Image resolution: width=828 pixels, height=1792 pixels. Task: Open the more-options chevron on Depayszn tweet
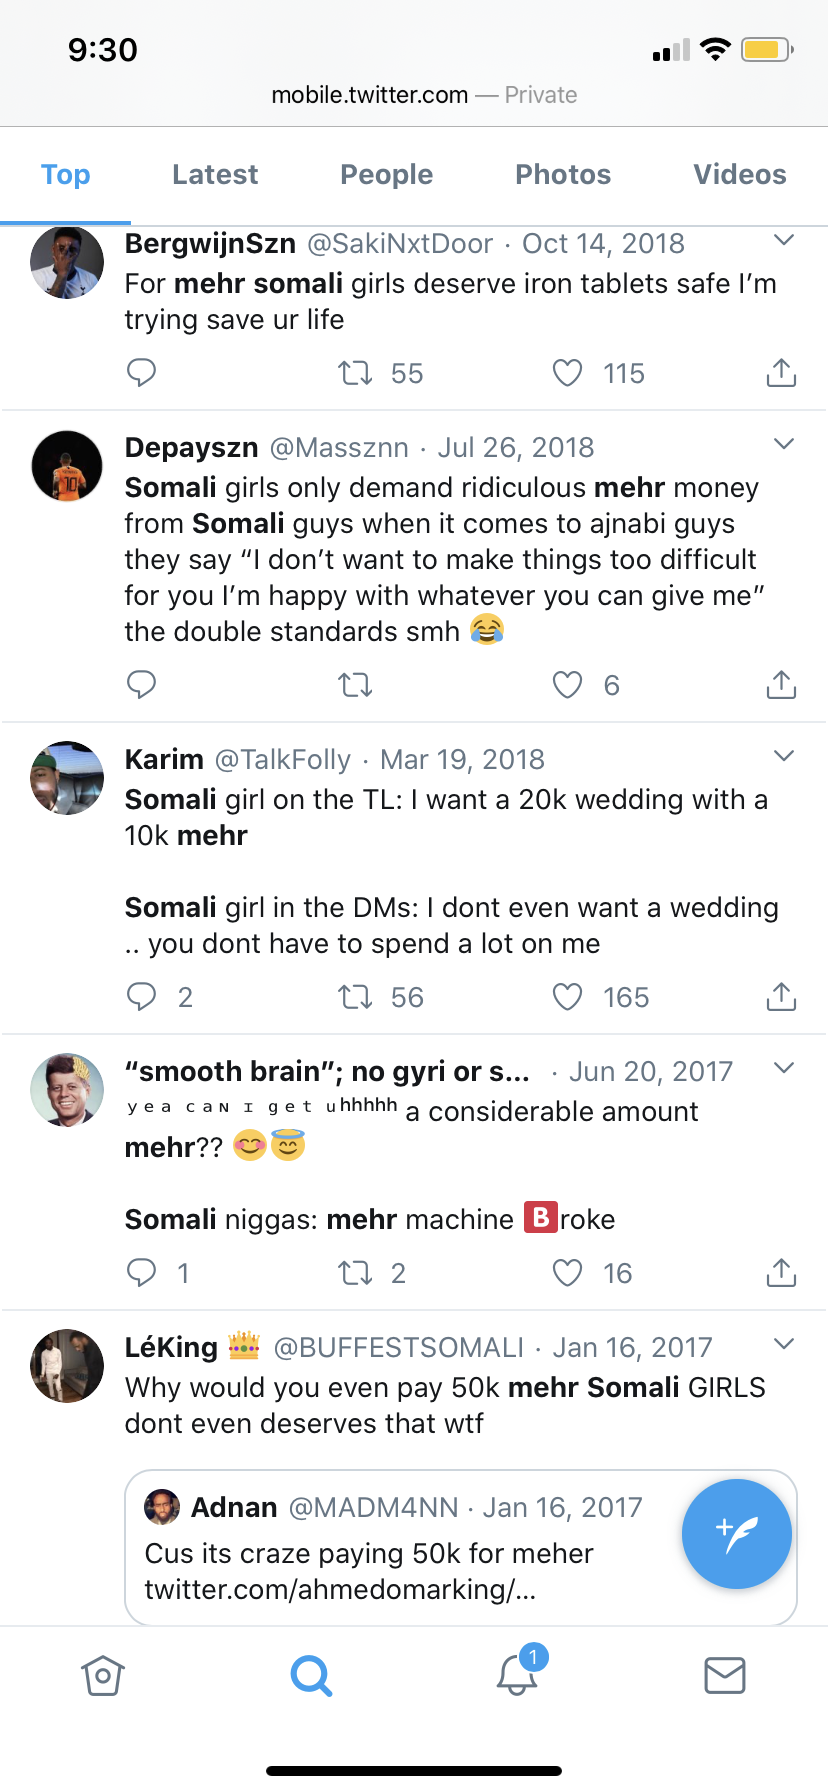point(784,444)
